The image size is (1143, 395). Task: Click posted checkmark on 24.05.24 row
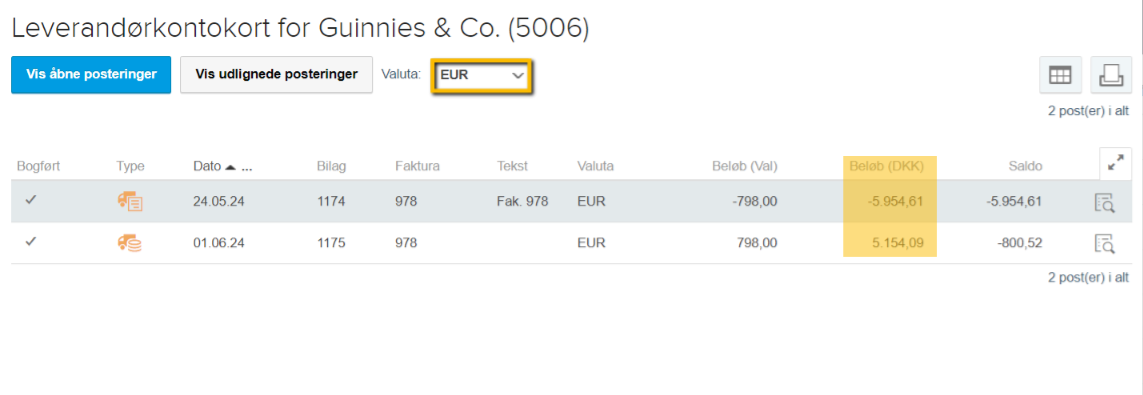coord(31,201)
